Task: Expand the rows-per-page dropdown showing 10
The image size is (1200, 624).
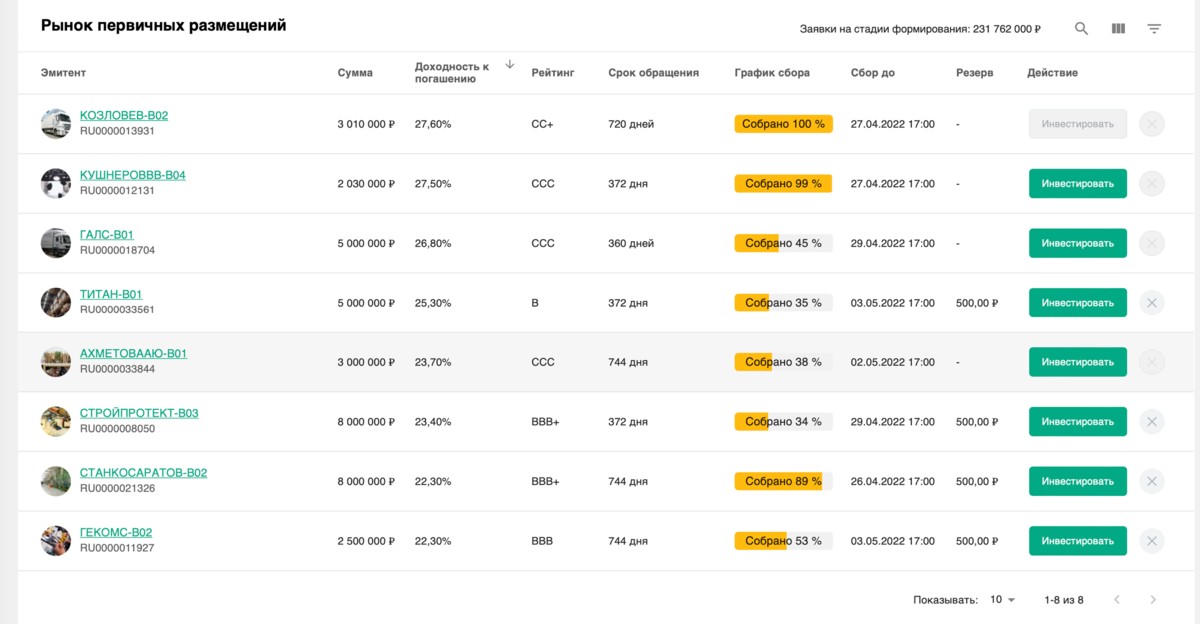Action: click(1002, 600)
